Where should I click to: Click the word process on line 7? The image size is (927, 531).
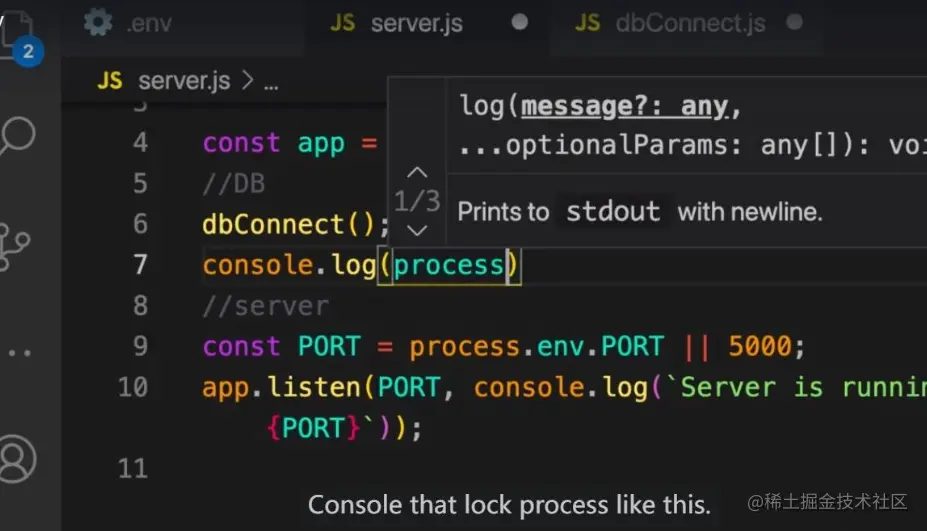pyautogui.click(x=449, y=265)
